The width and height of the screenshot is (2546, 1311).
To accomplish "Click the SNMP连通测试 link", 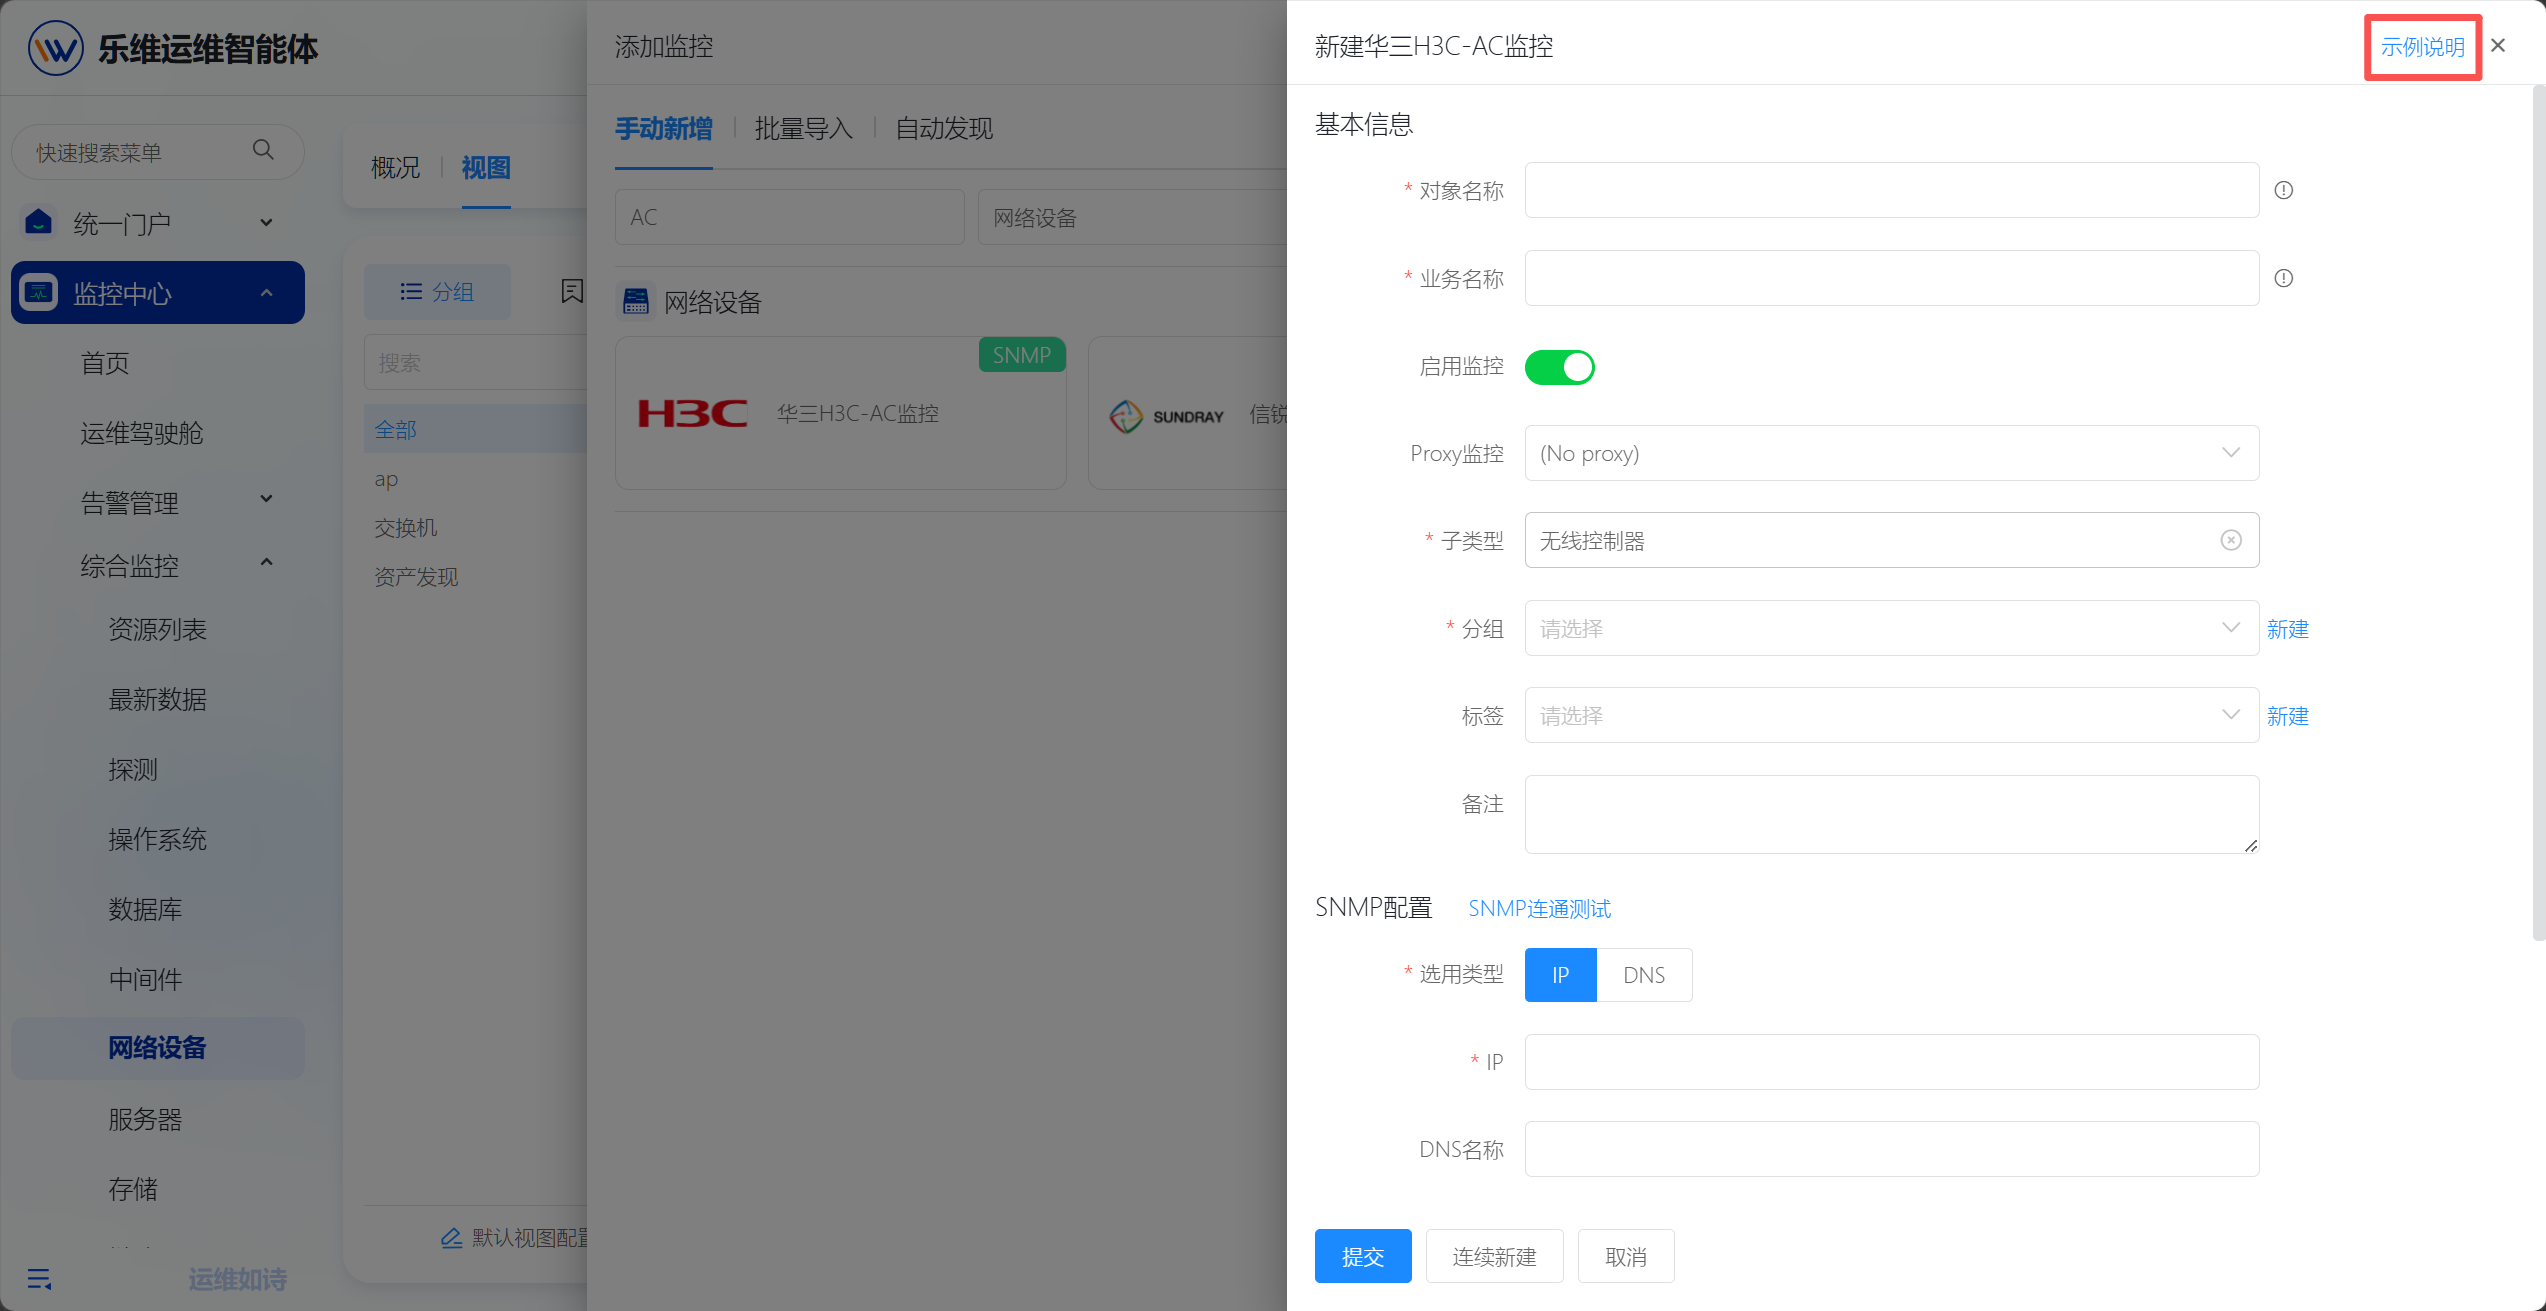I will [1539, 908].
